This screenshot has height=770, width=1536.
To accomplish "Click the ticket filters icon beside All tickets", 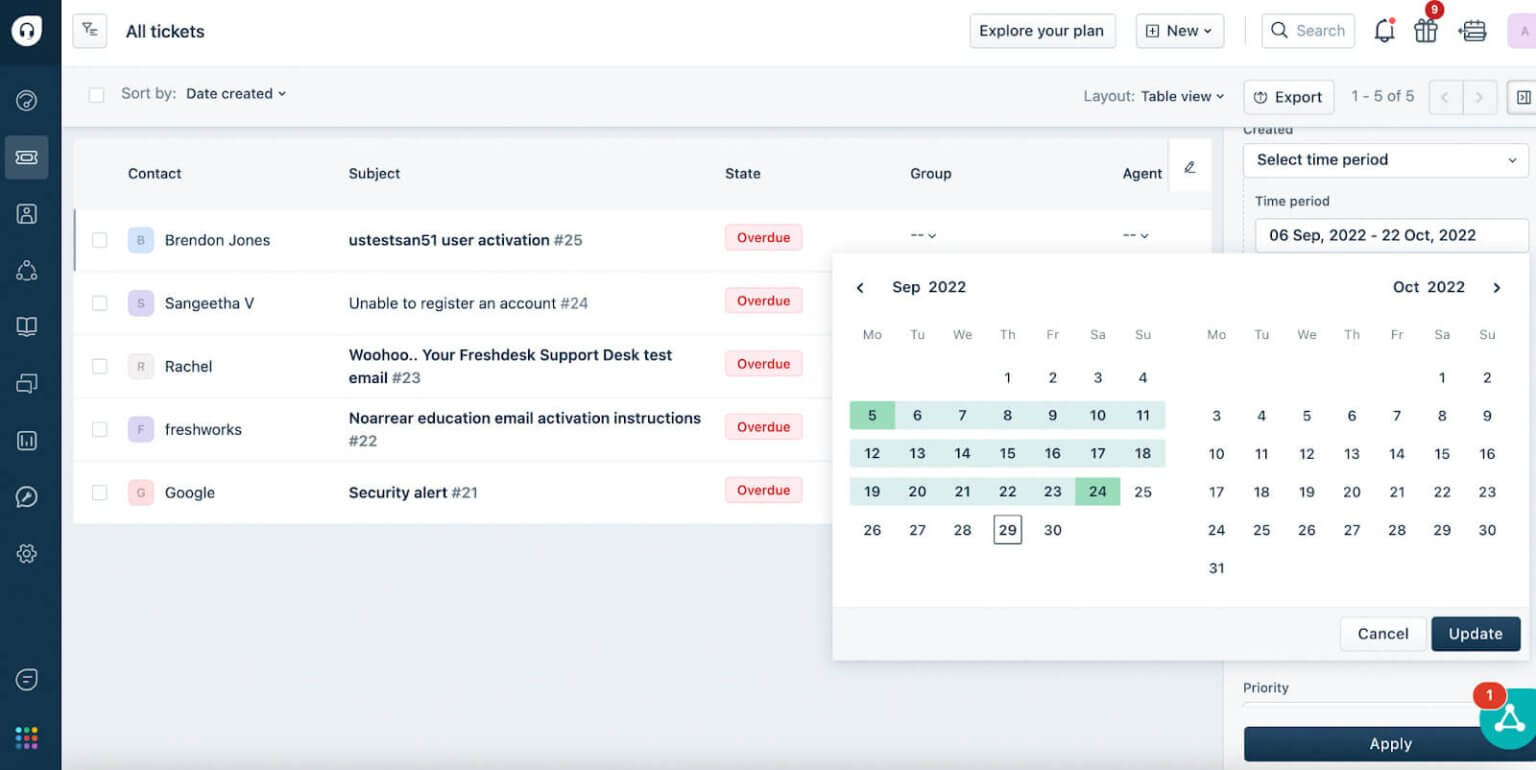I will pyautogui.click(x=89, y=30).
